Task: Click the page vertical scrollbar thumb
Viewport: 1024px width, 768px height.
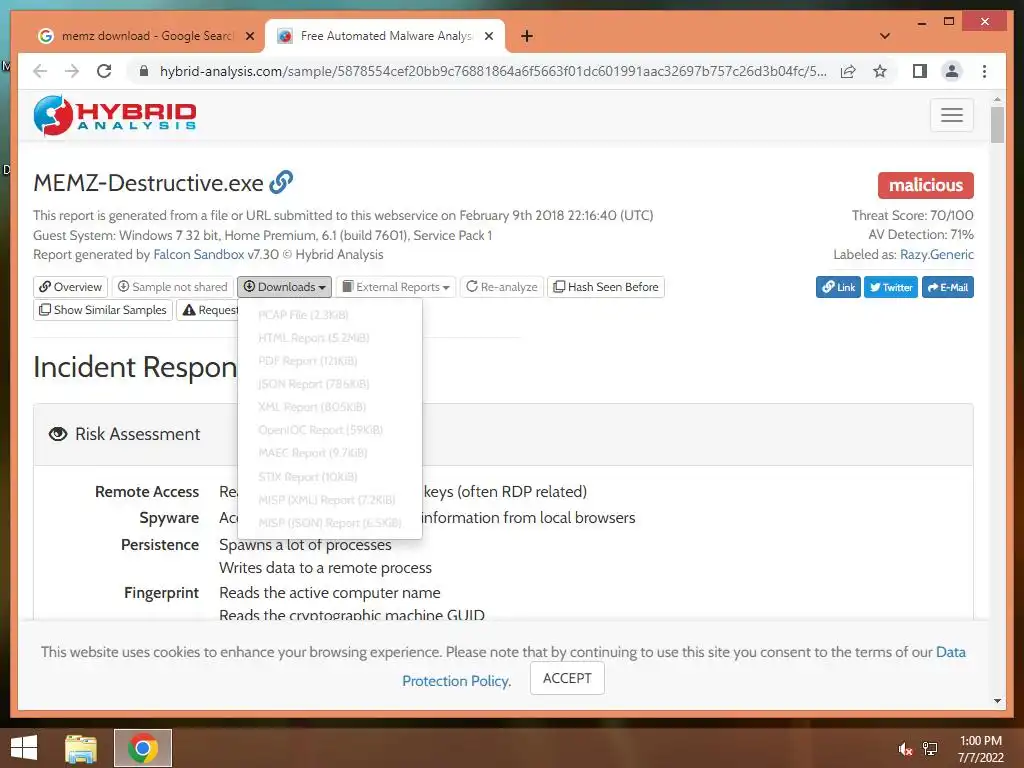Action: pyautogui.click(x=997, y=124)
